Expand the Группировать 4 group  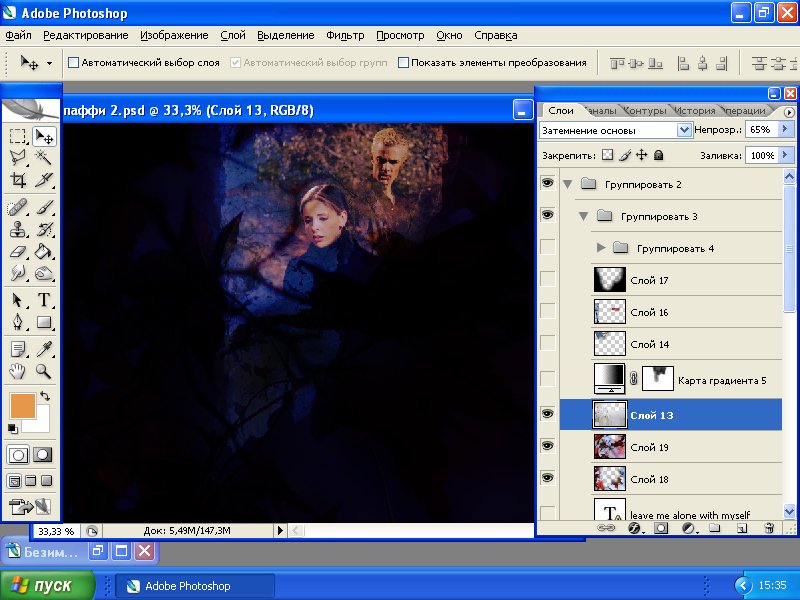(x=600, y=248)
